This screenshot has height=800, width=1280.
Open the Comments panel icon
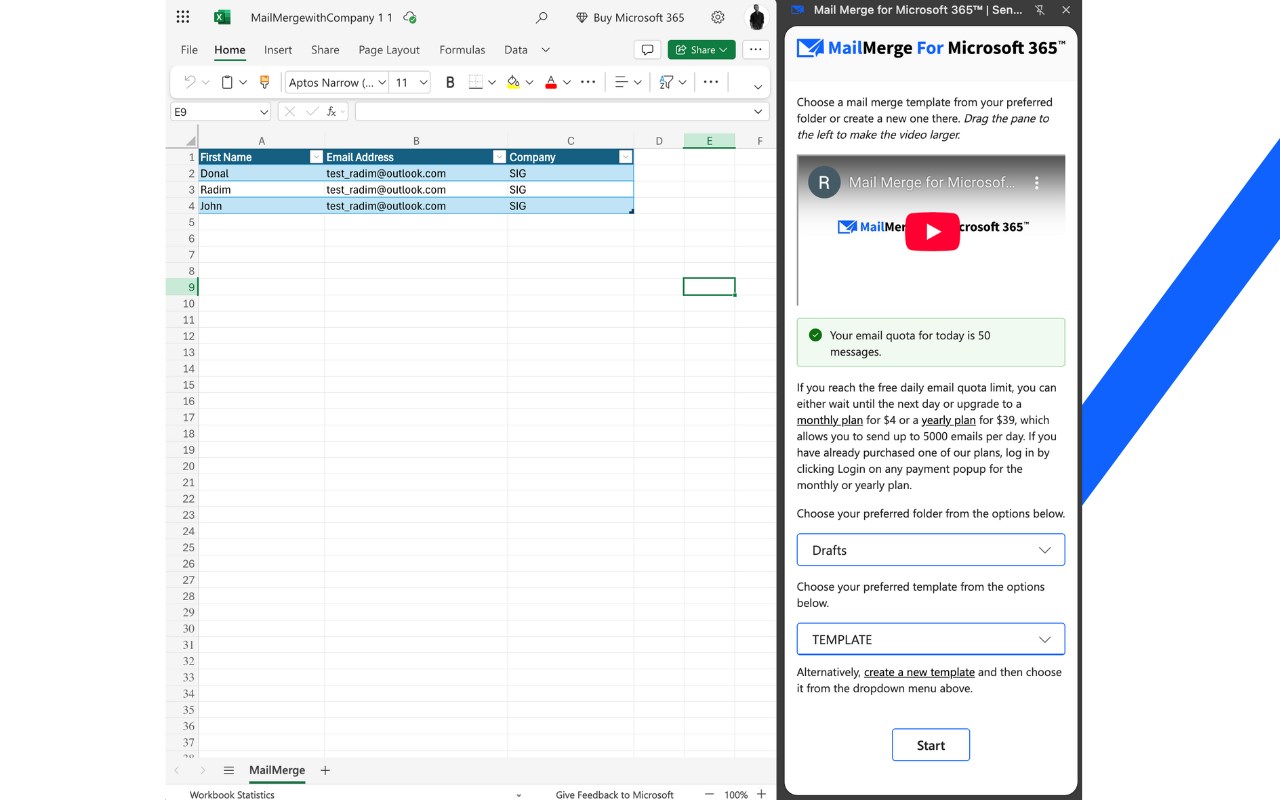tap(647, 49)
